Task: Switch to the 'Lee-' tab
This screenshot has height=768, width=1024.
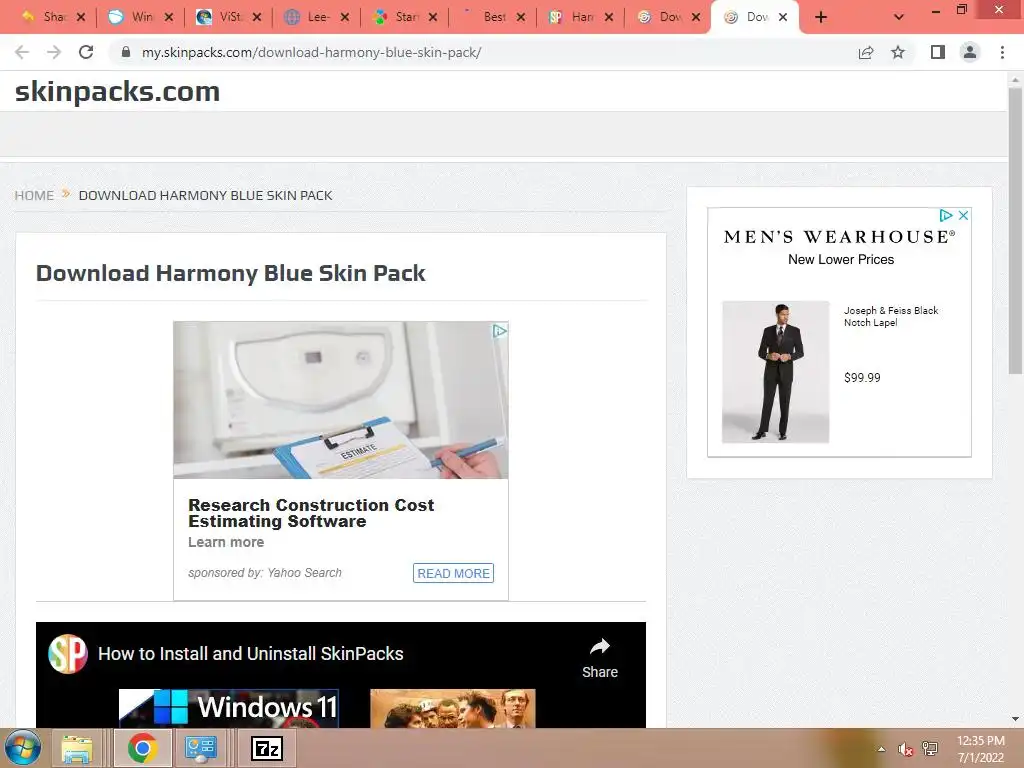Action: pos(309,17)
